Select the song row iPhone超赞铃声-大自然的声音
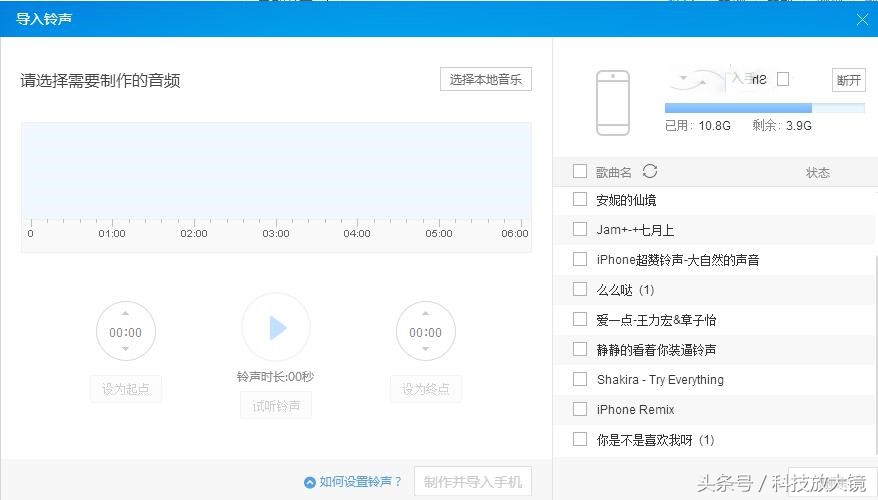The image size is (878, 500). click(x=714, y=260)
